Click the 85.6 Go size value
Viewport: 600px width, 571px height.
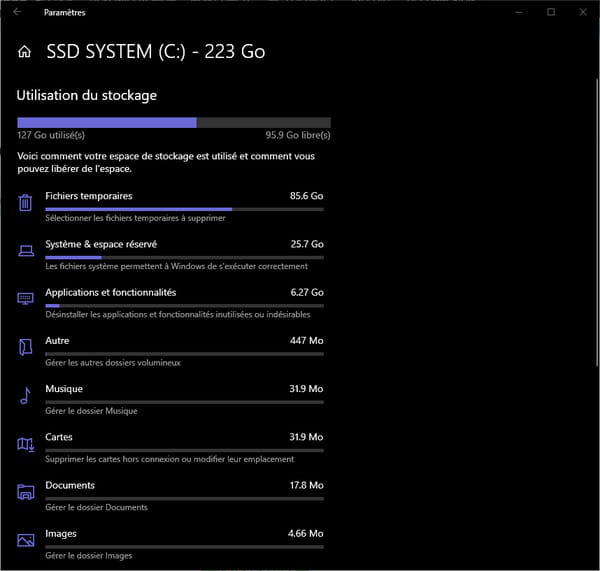tap(307, 196)
